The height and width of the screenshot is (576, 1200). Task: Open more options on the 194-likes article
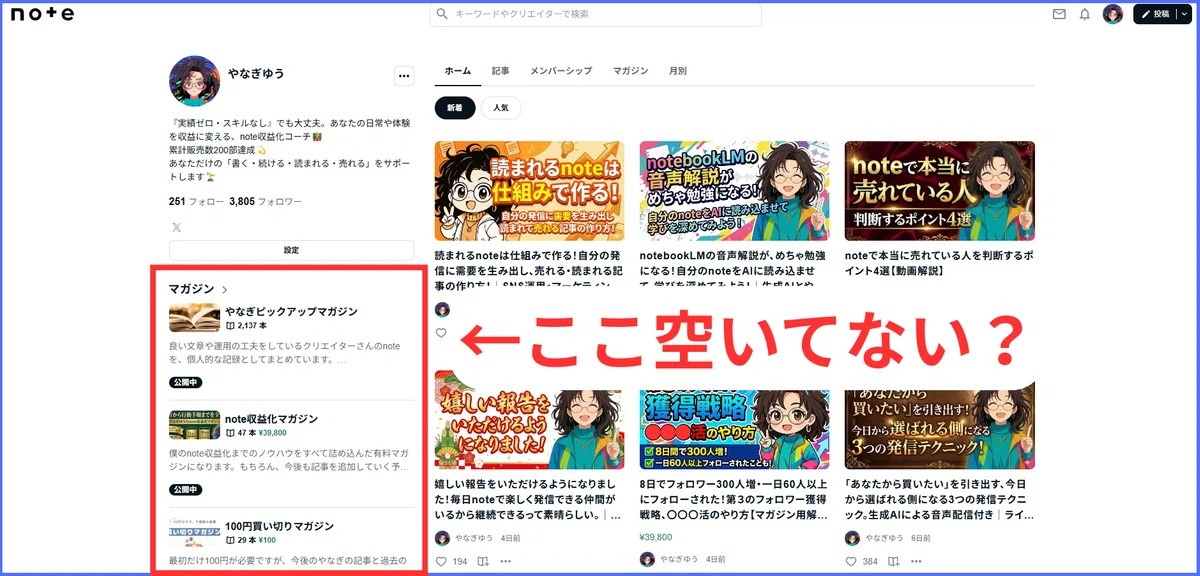click(506, 561)
